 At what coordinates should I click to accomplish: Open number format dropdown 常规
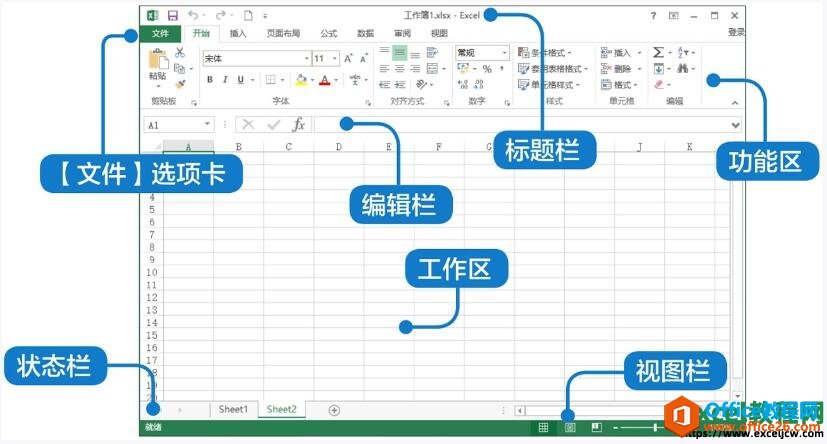pos(504,53)
